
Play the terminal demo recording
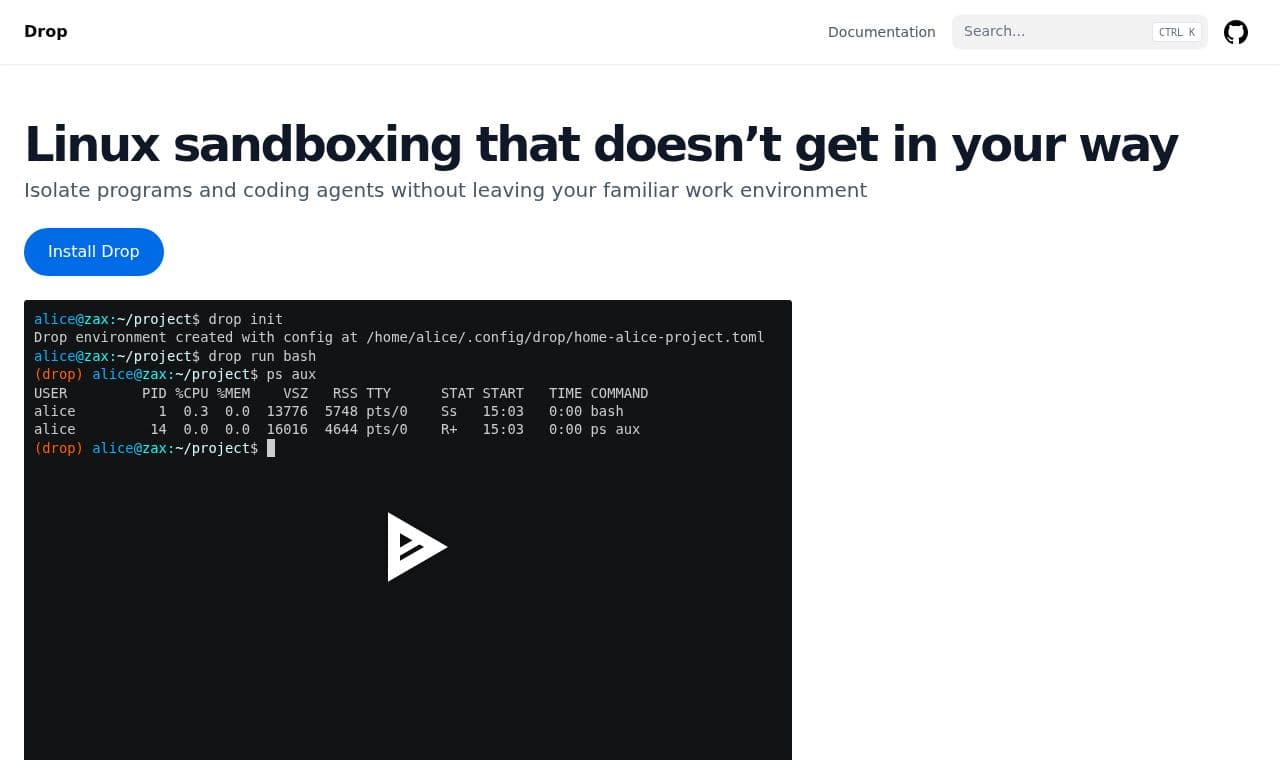click(x=417, y=547)
